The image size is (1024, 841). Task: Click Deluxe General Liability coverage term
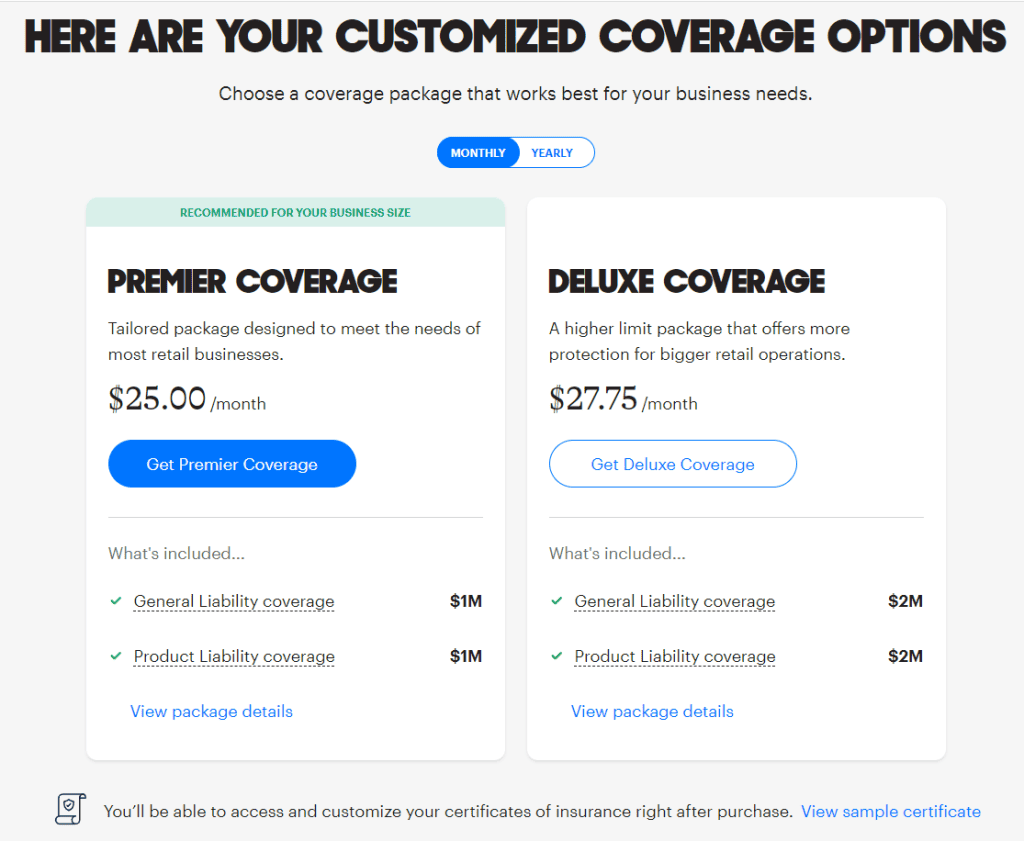click(675, 601)
